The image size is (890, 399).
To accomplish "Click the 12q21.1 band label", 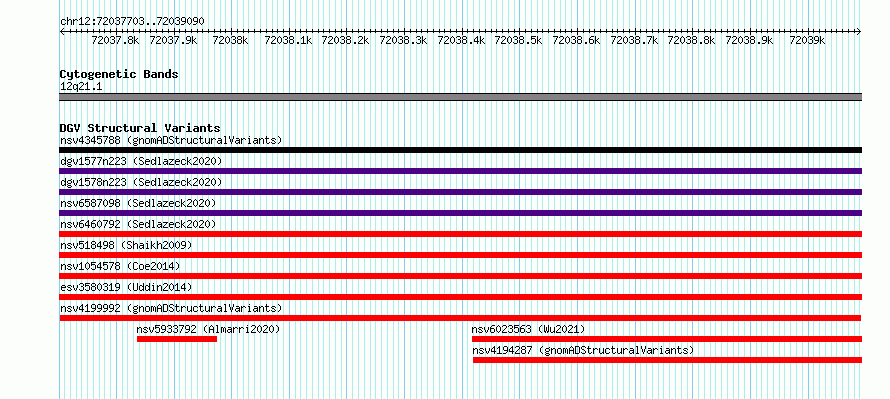I will pyautogui.click(x=81, y=87).
